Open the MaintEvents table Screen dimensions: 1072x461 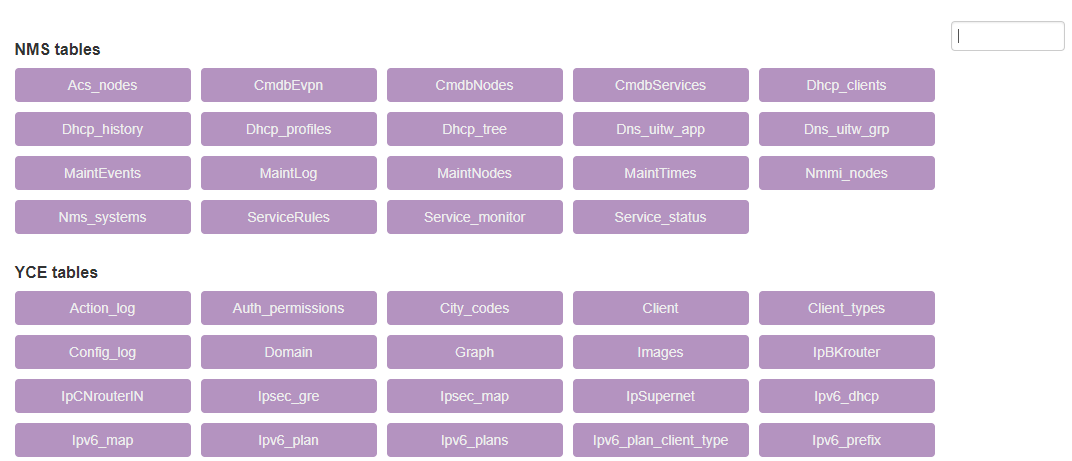tap(103, 173)
